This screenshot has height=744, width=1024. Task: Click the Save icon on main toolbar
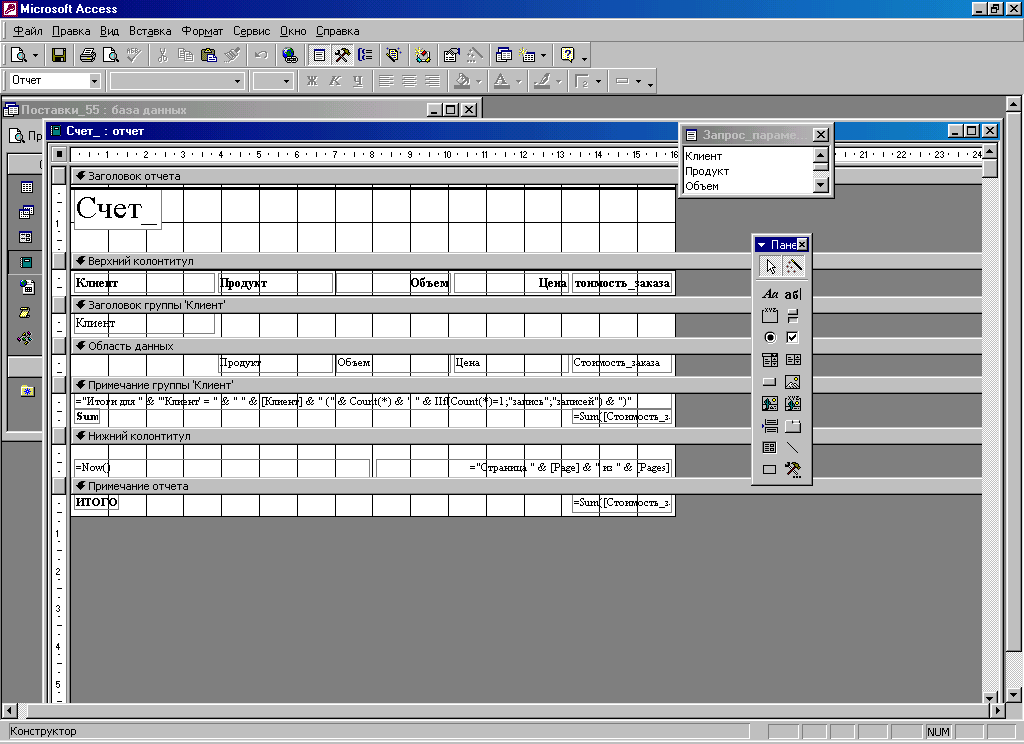click(59, 56)
